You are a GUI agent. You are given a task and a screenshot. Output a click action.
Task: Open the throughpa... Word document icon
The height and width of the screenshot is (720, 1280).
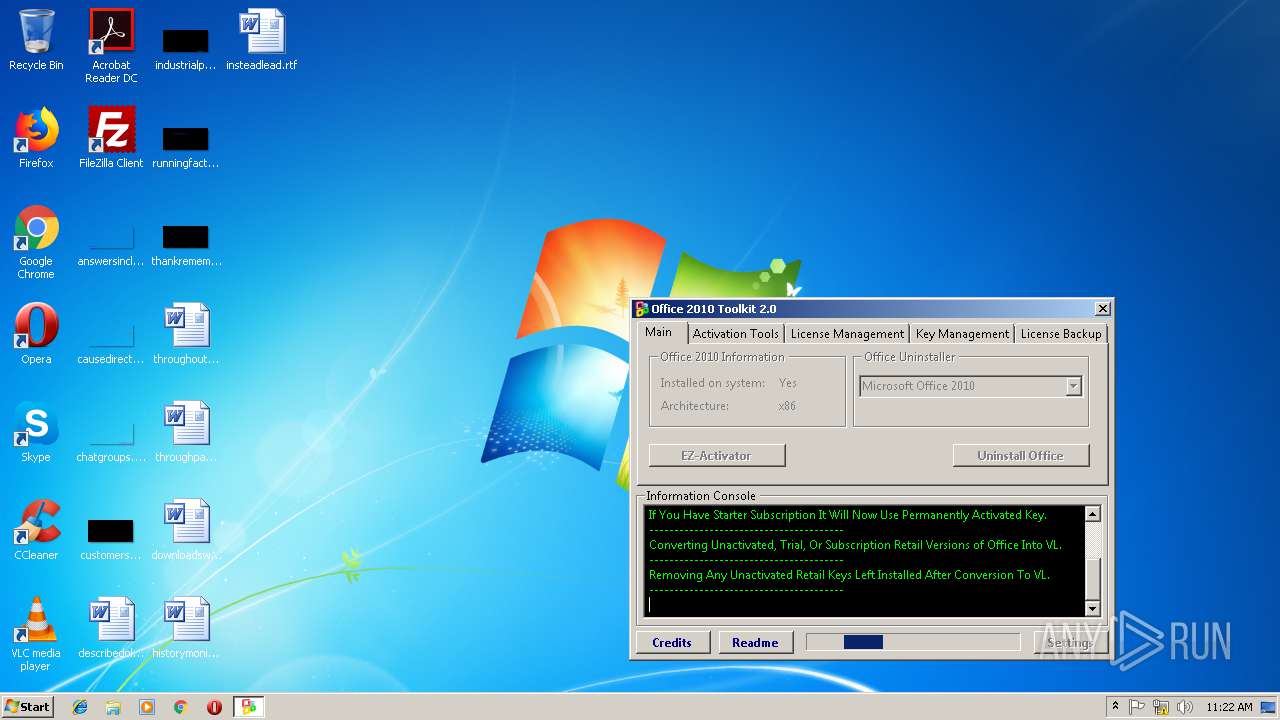(186, 432)
